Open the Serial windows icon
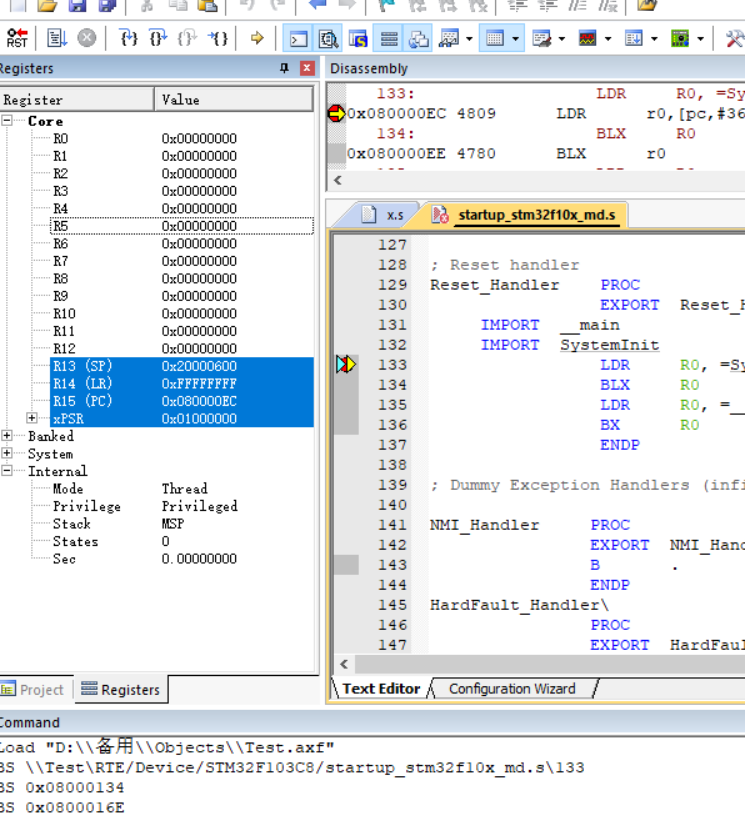 (x=541, y=38)
